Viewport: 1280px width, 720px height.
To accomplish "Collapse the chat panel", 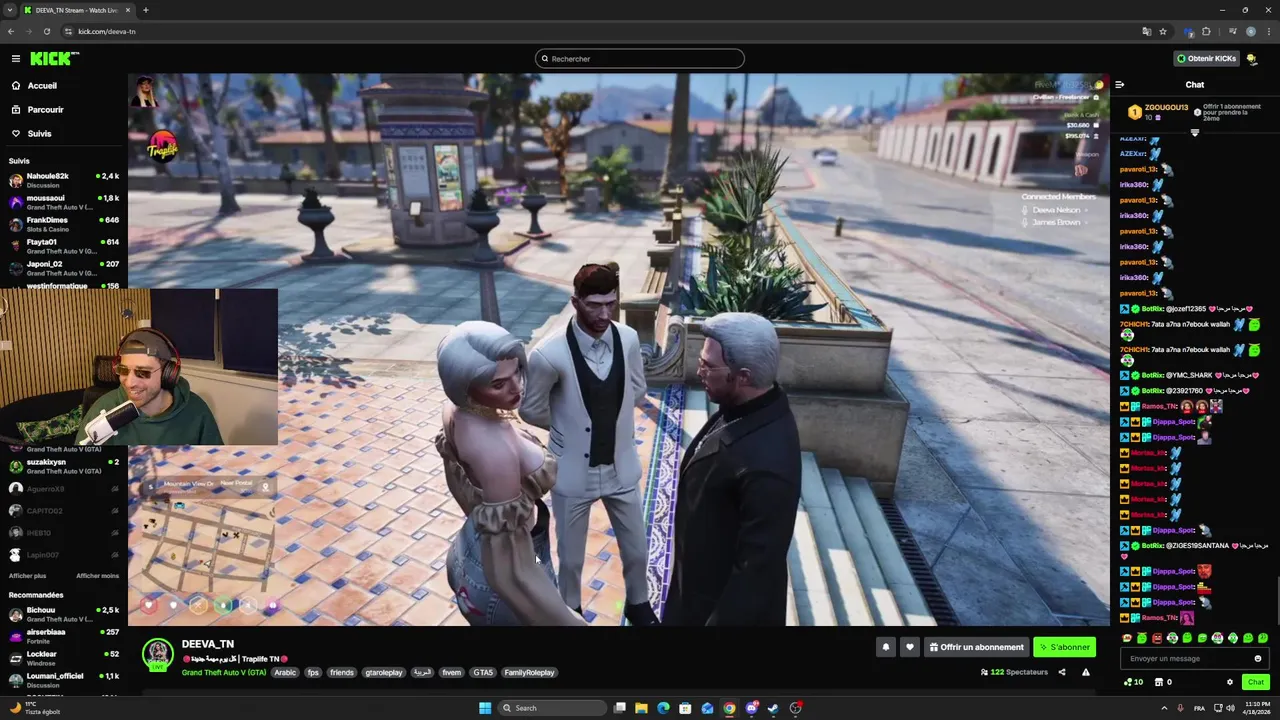I will click(1120, 85).
